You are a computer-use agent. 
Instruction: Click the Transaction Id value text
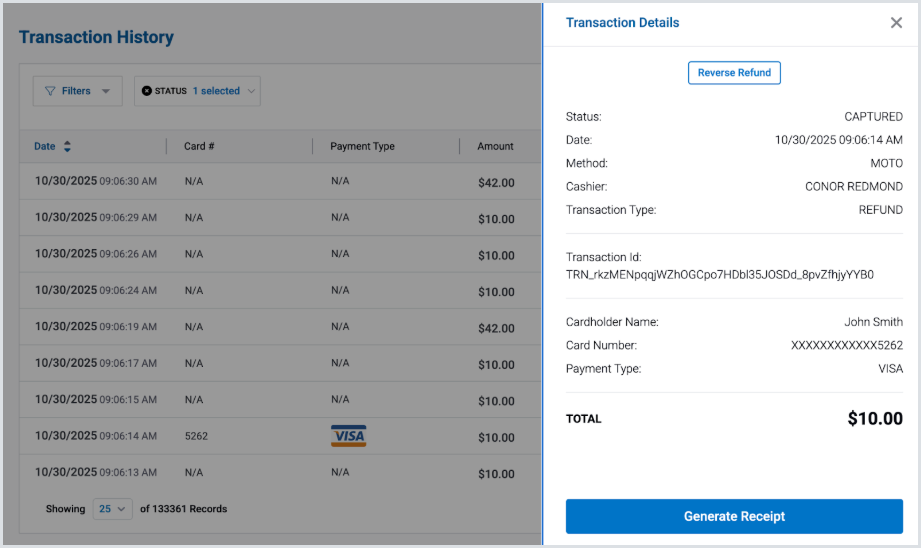coord(719,274)
